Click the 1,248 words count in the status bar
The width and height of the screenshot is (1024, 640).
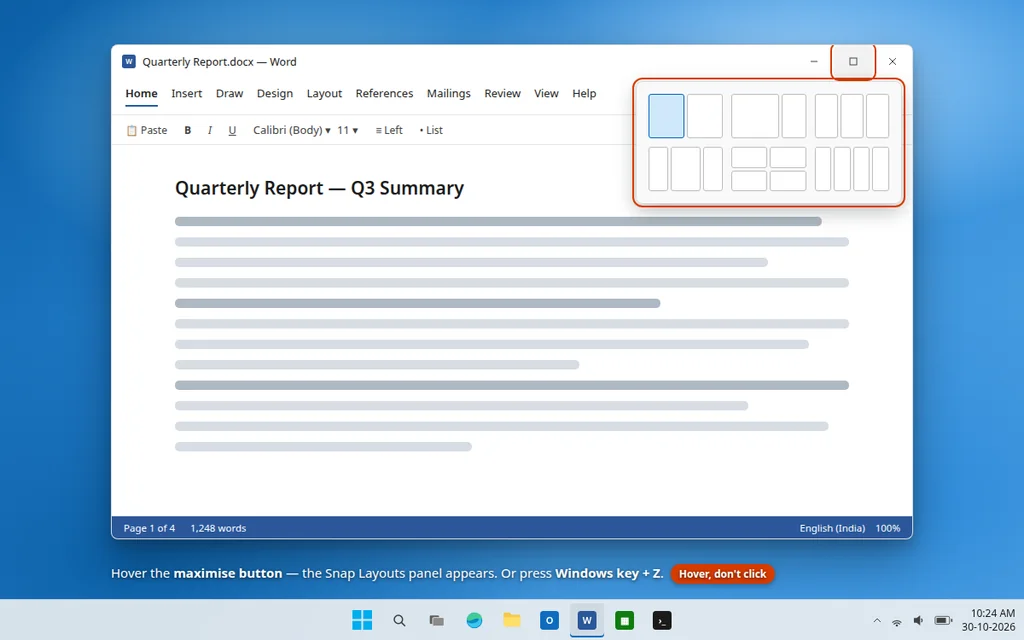(218, 528)
